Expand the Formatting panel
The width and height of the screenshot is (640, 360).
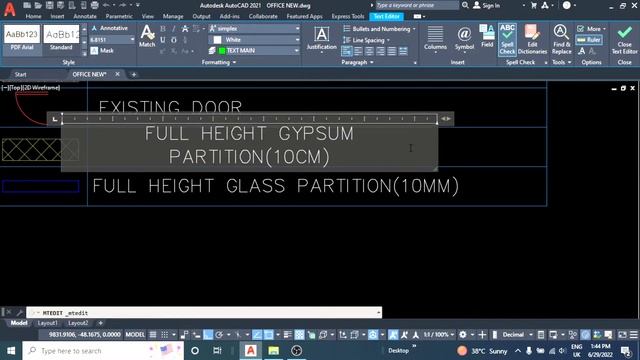tap(219, 62)
